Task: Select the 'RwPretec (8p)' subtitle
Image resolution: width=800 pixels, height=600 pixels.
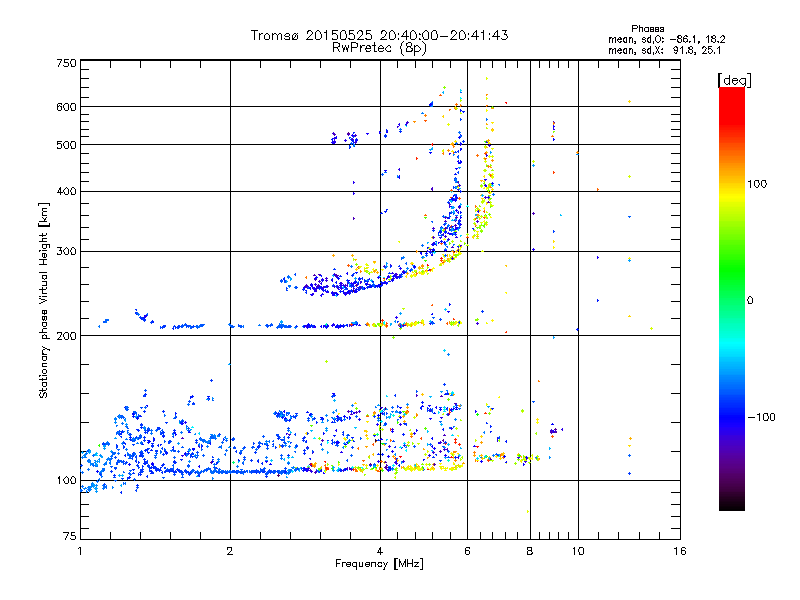Action: pyautogui.click(x=379, y=48)
